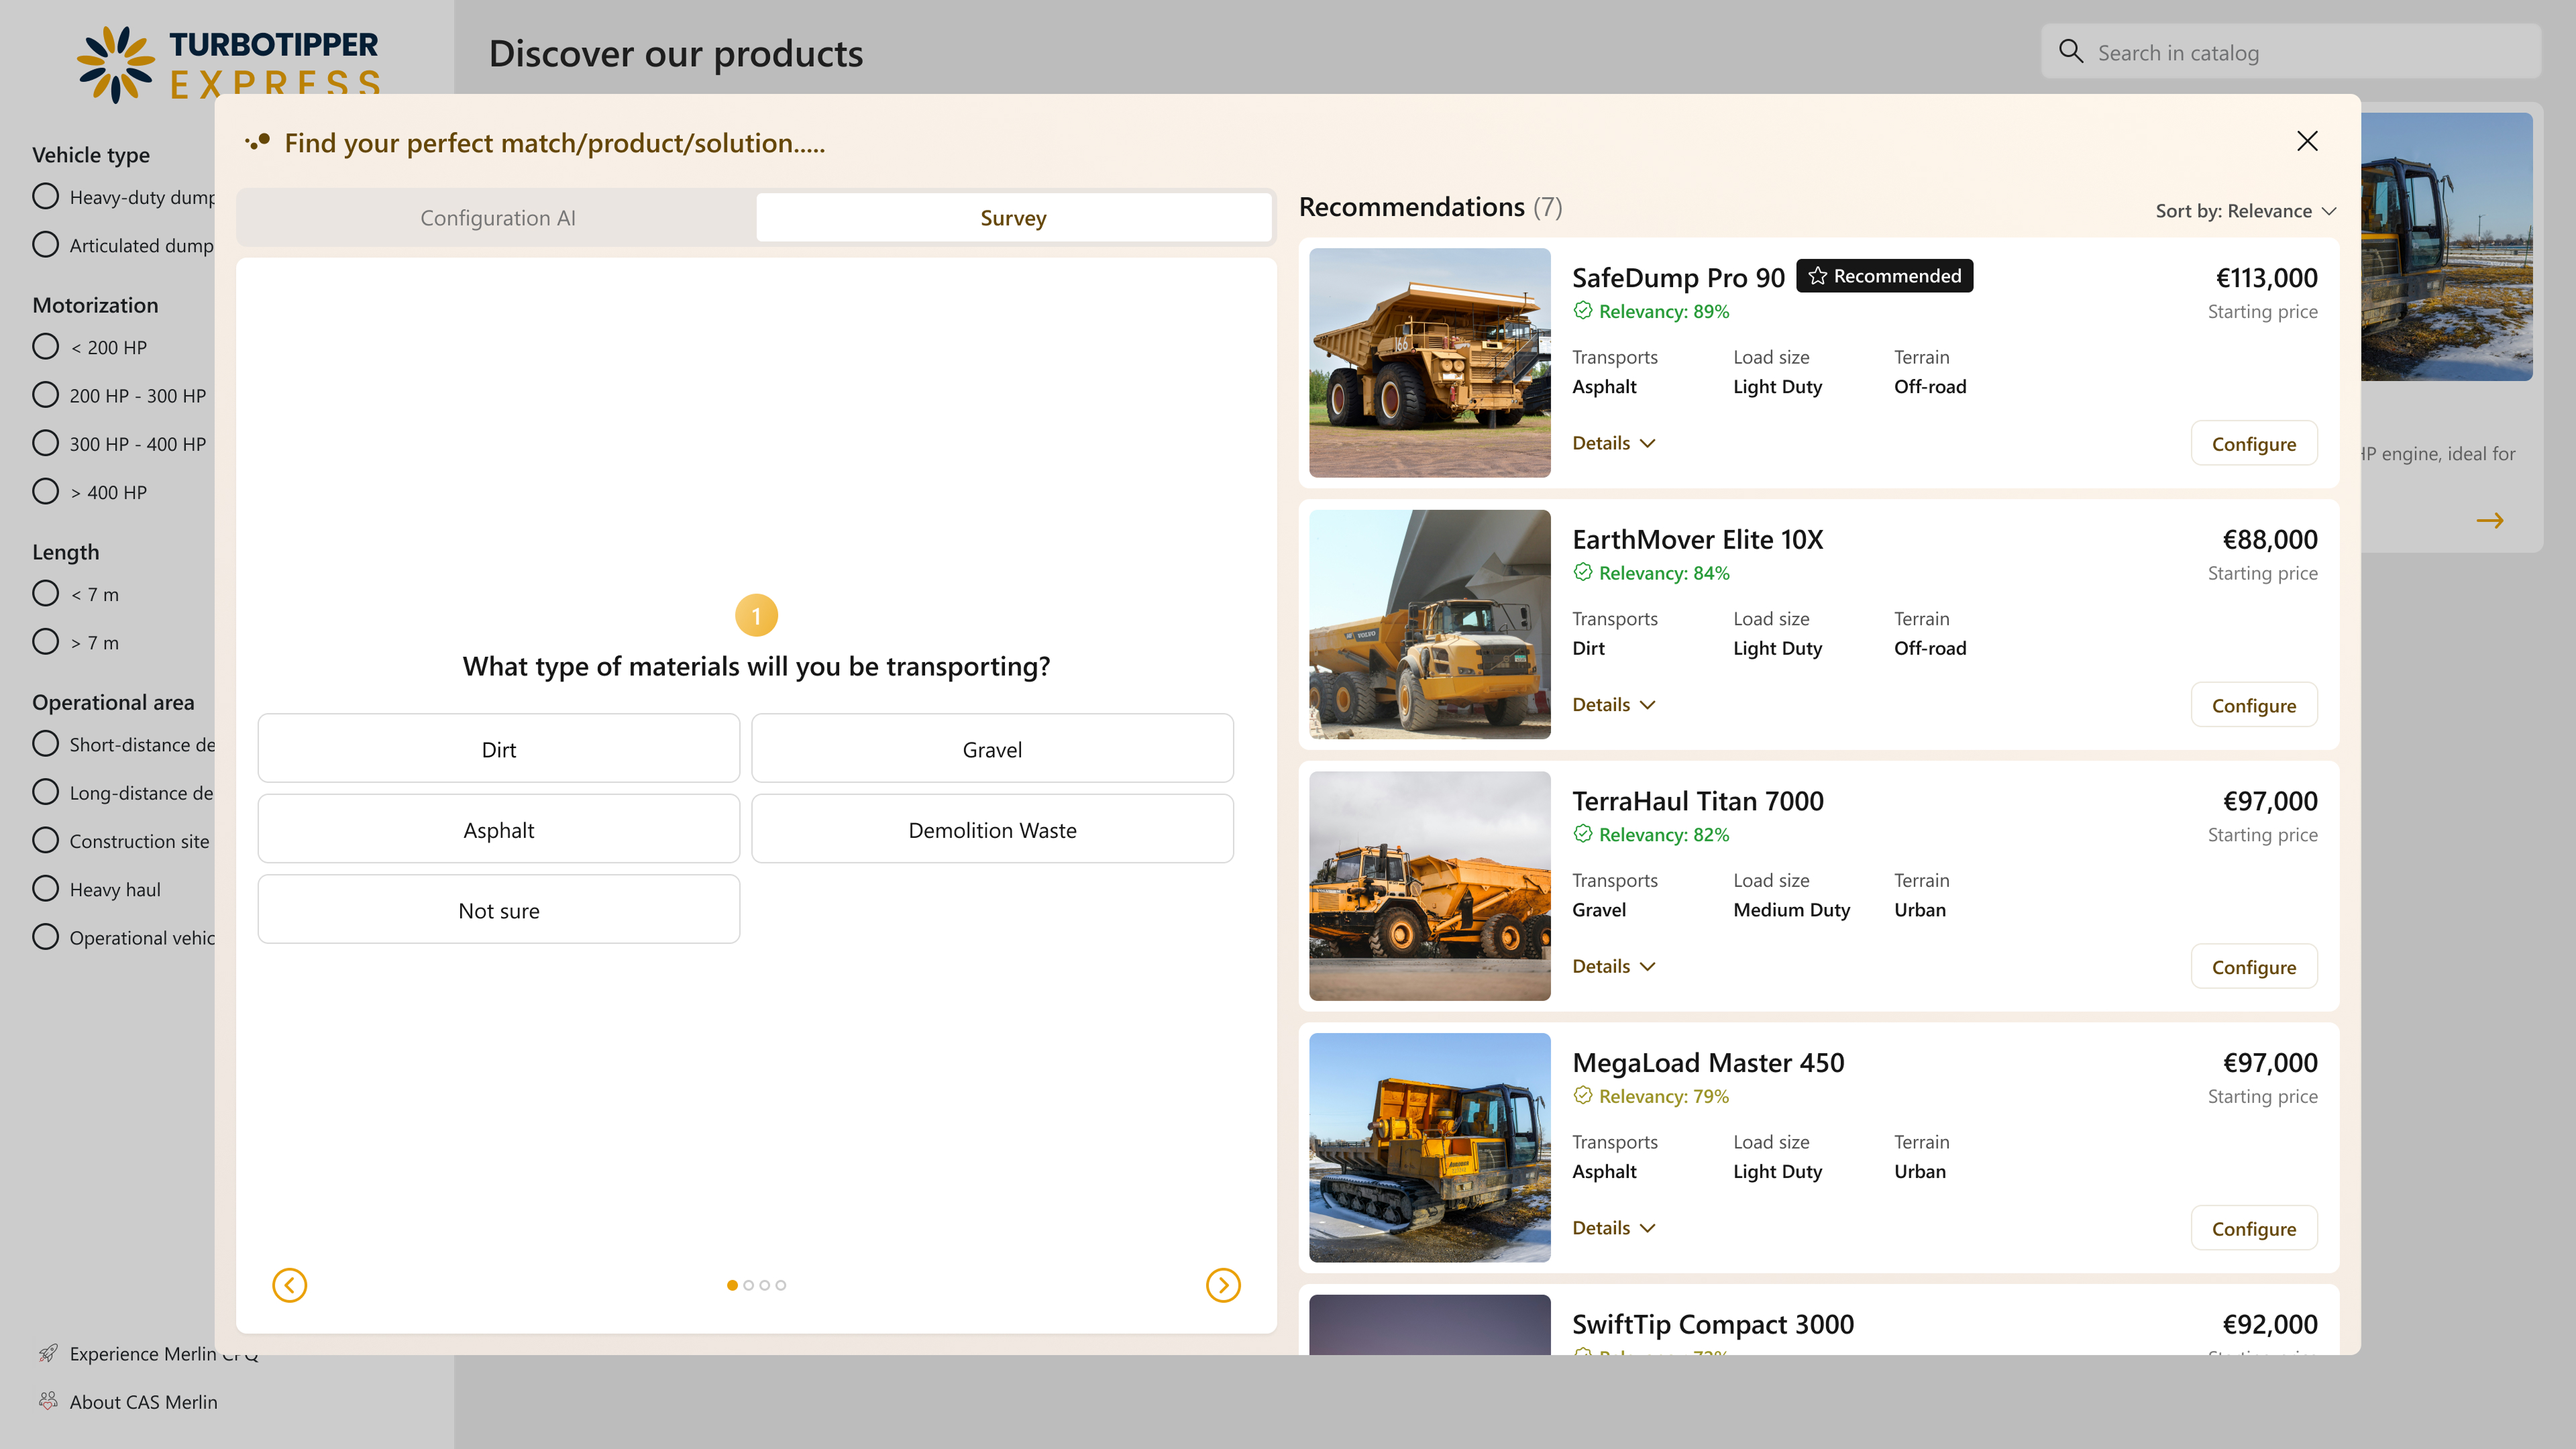2576x1449 pixels.
Task: Choose Heavy haul in Operational area
Action: [x=45, y=887]
